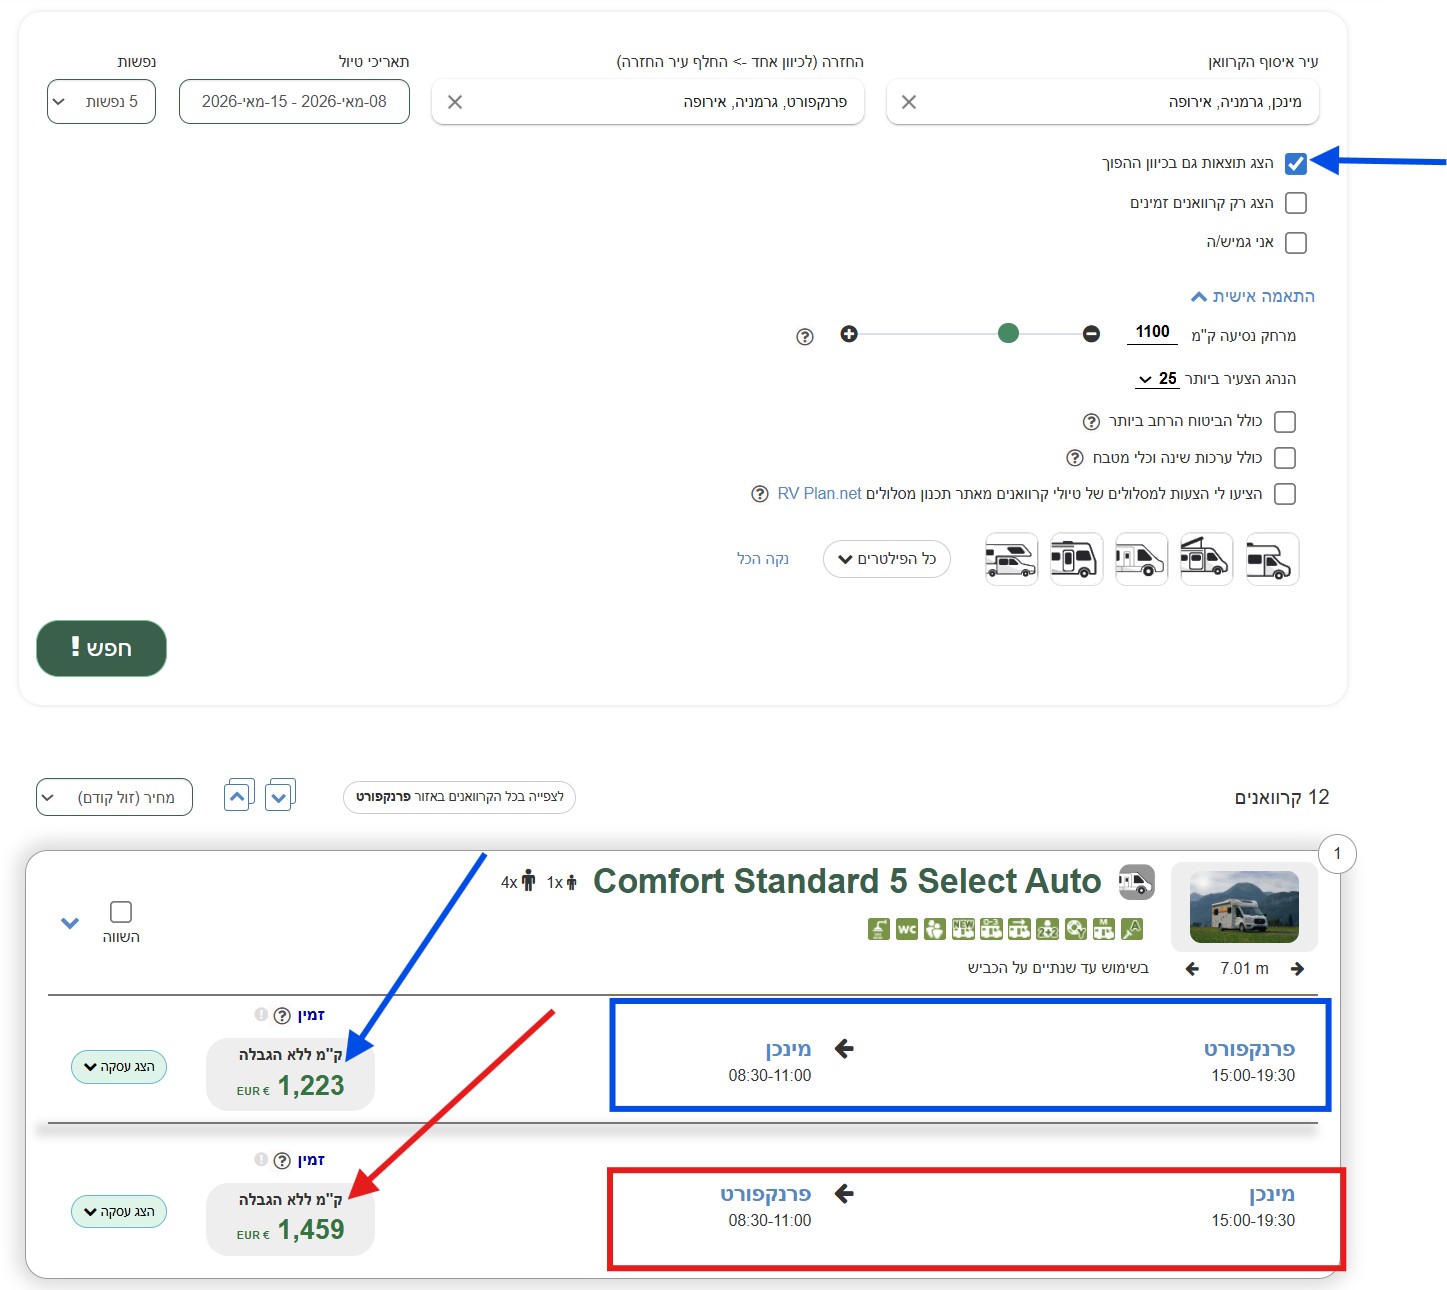The height and width of the screenshot is (1290, 1447).
Task: Collapse the Comfort Standard 5 details chevron
Action: [70, 923]
